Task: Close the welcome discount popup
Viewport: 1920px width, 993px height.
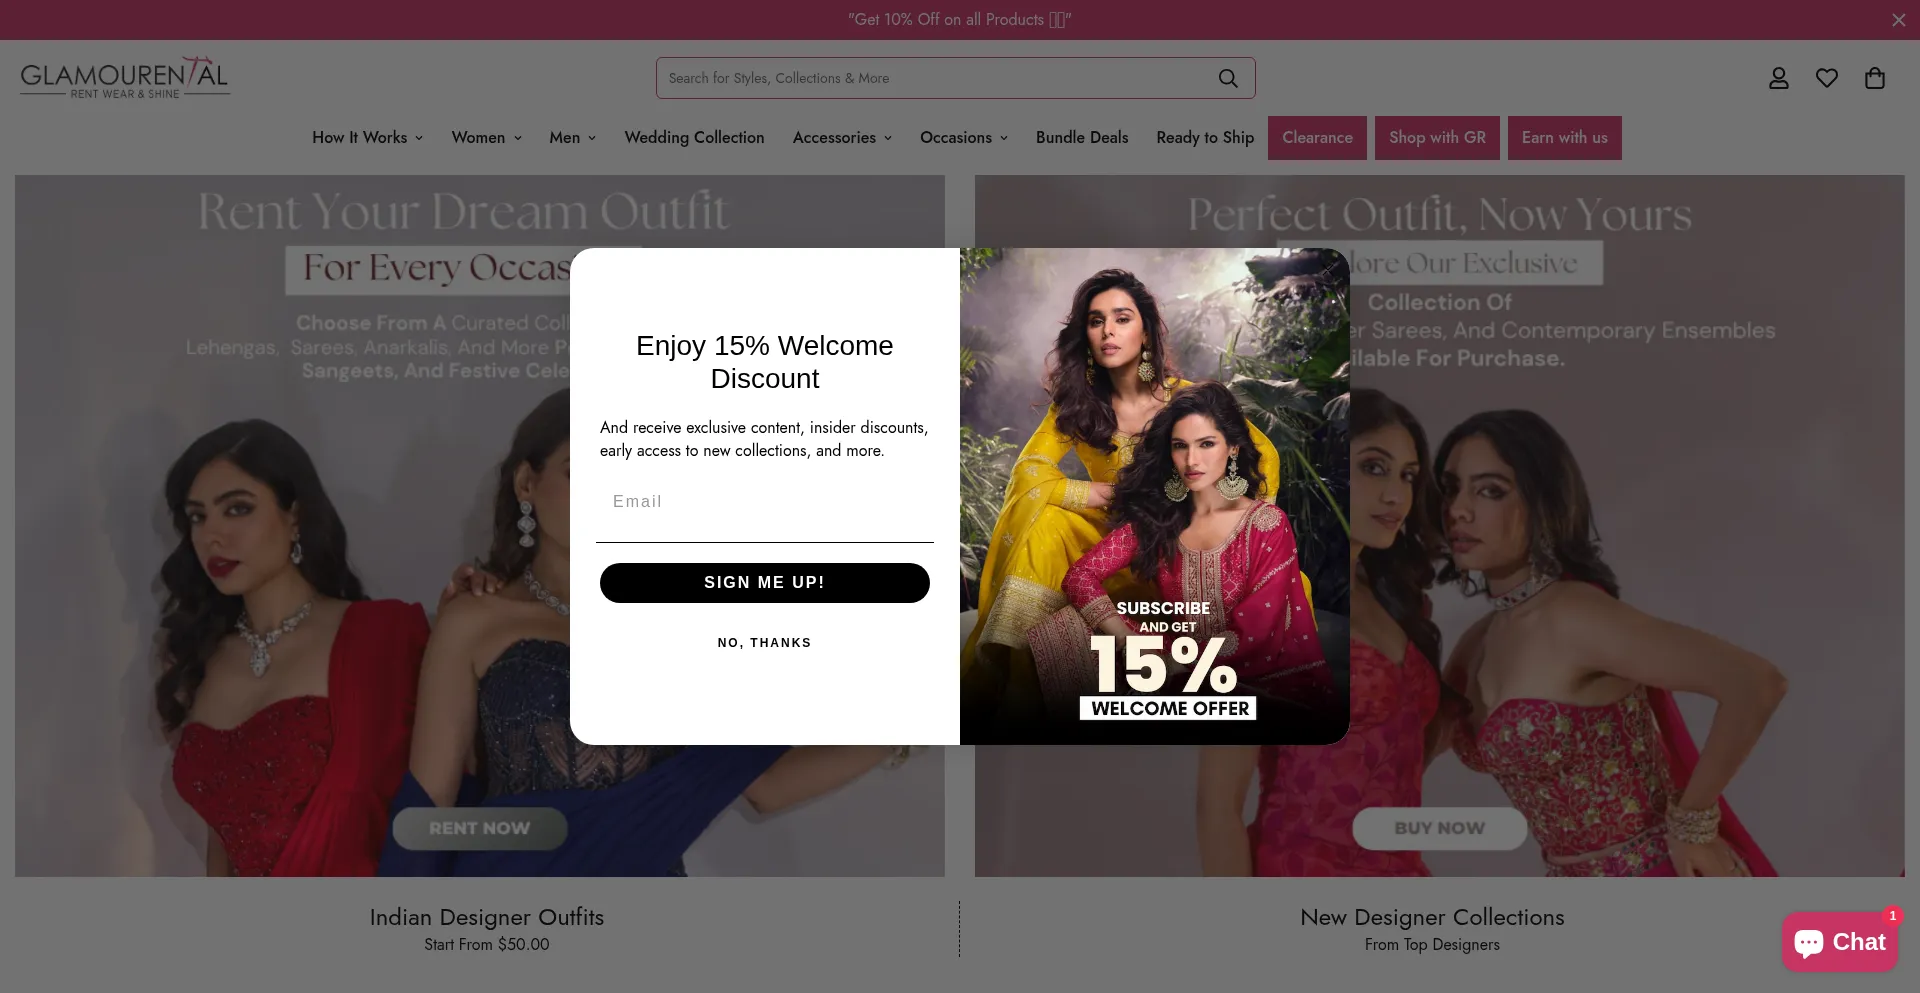Action: pos(1328,270)
